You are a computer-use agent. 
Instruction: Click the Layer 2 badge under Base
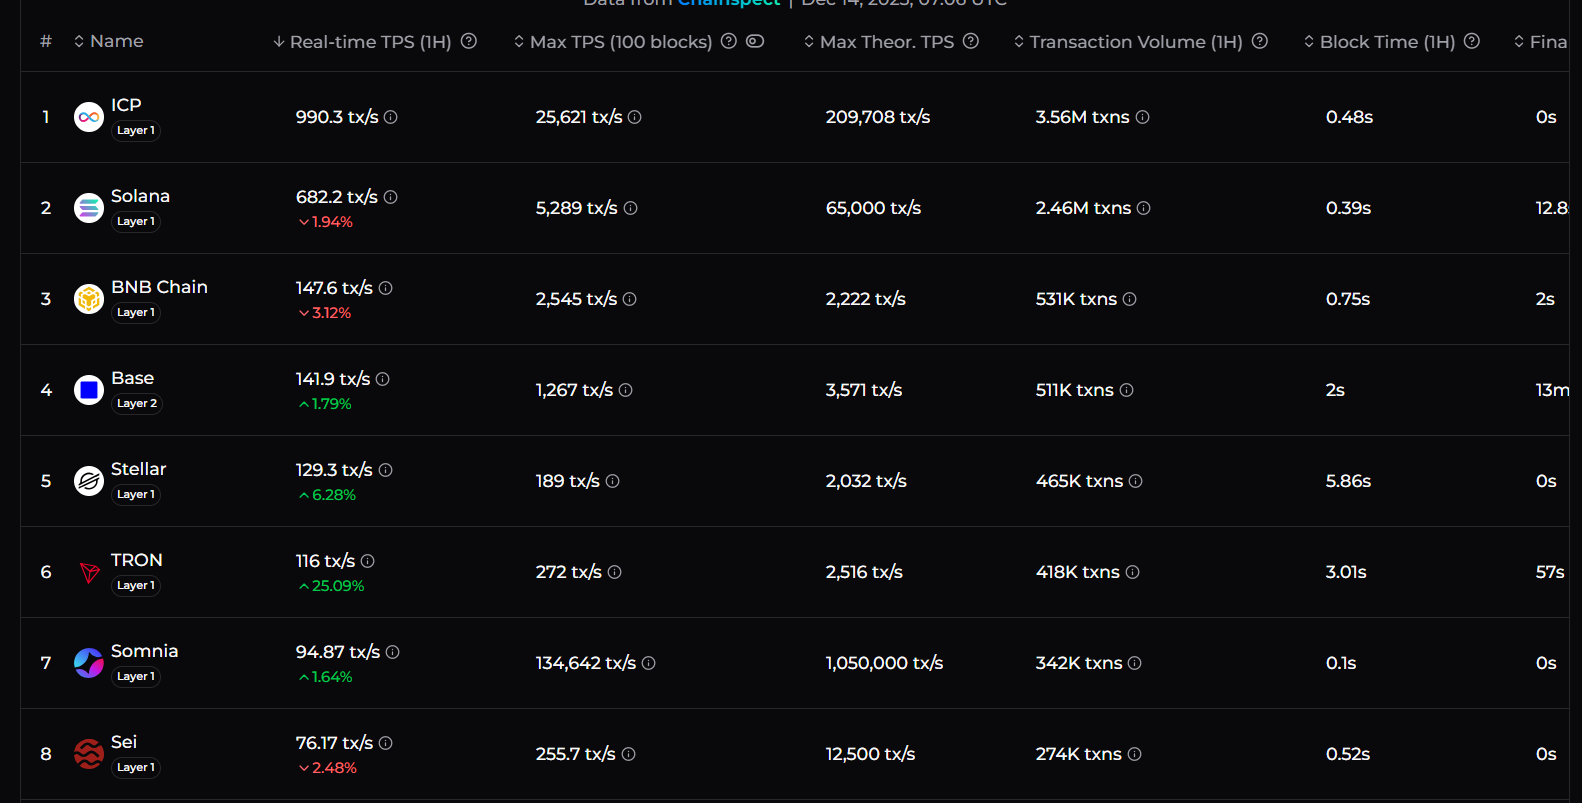[x=137, y=403]
